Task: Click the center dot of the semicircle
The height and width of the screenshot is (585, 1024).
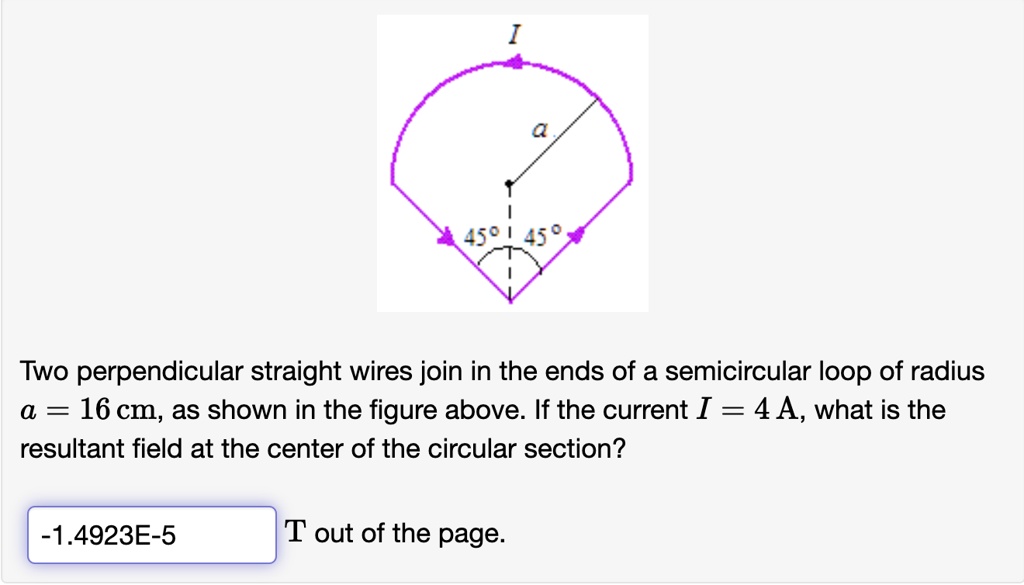Action: 510,185
